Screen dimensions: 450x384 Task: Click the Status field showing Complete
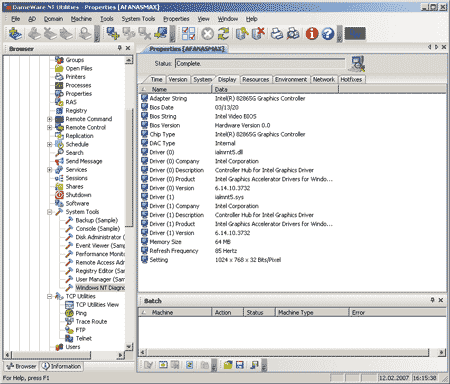point(260,63)
